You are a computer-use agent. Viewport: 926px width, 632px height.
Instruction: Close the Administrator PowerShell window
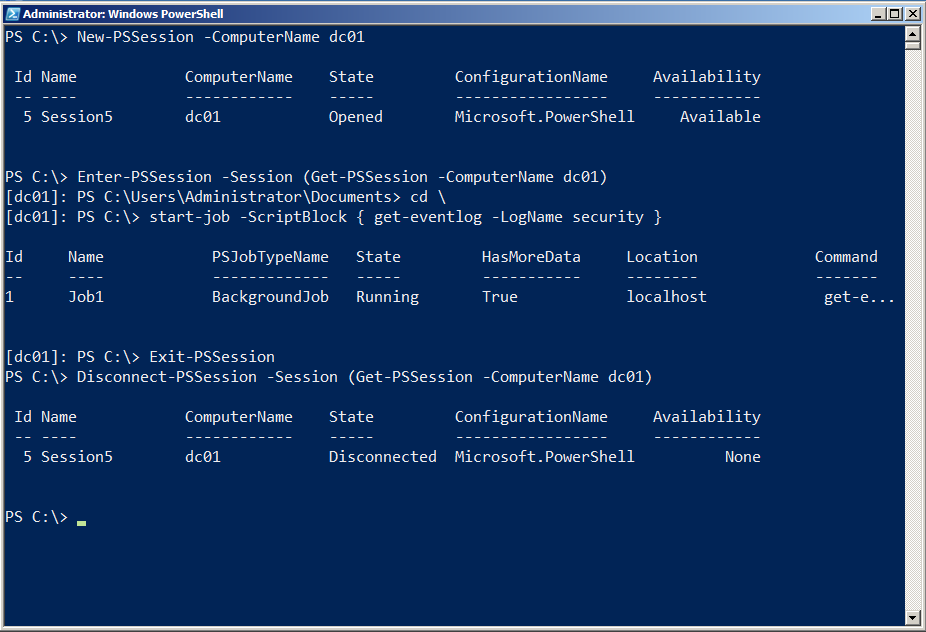point(912,14)
